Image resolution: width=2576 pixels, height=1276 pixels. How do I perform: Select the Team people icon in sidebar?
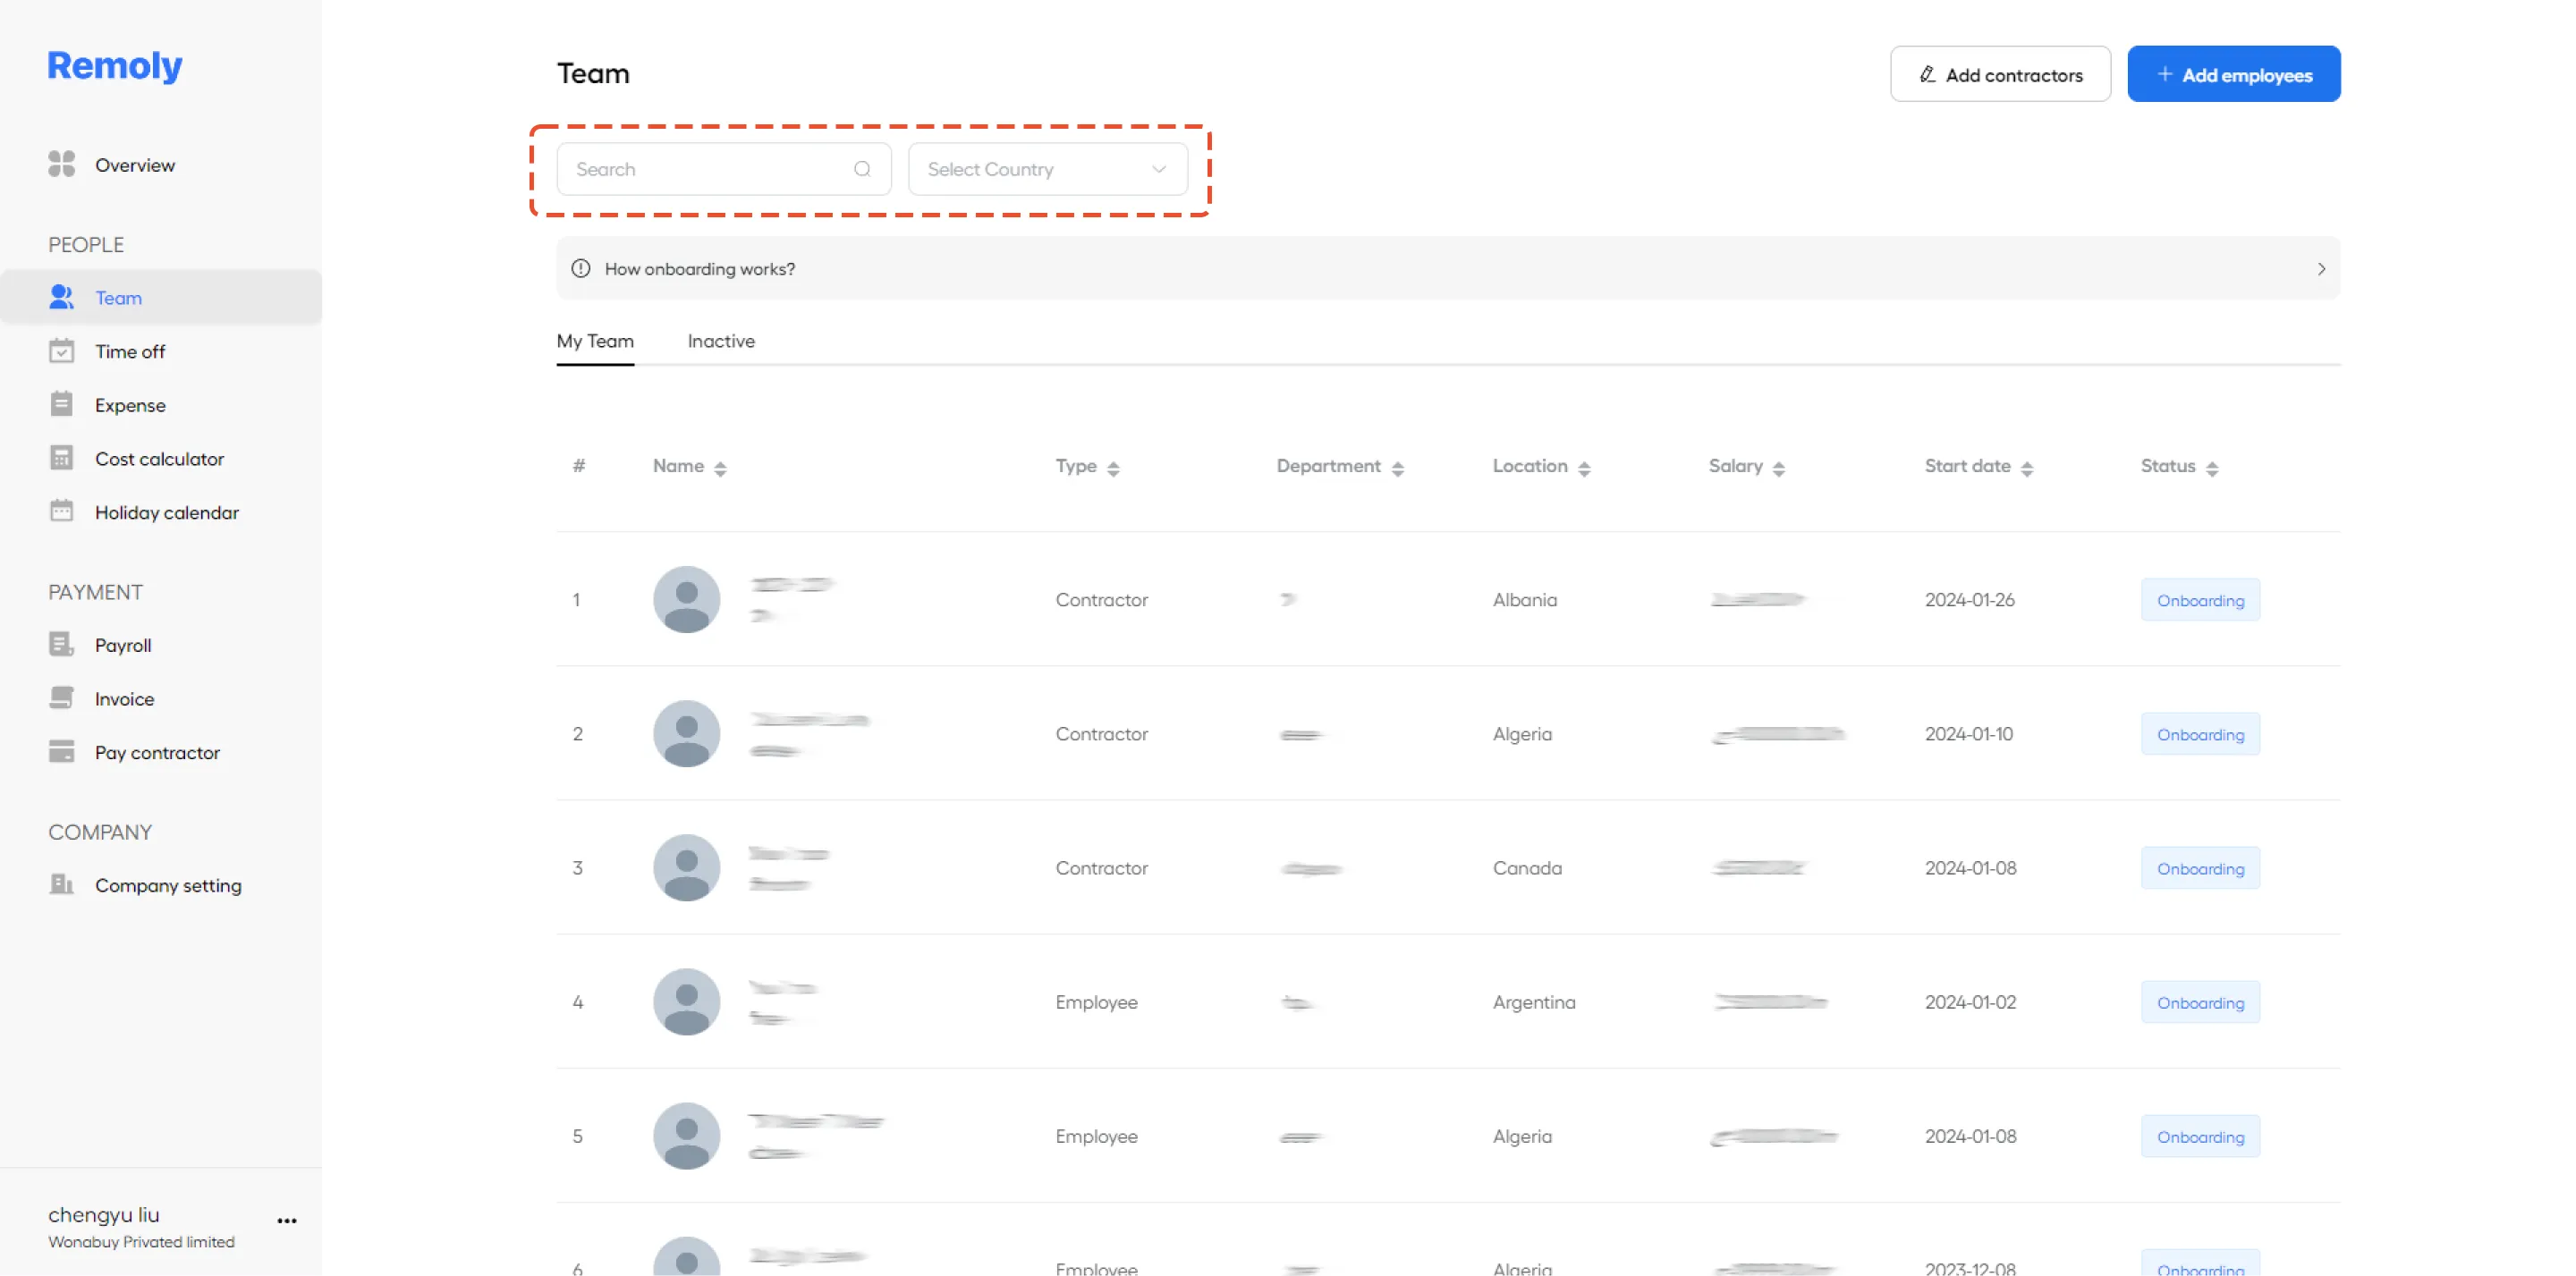pos(62,297)
